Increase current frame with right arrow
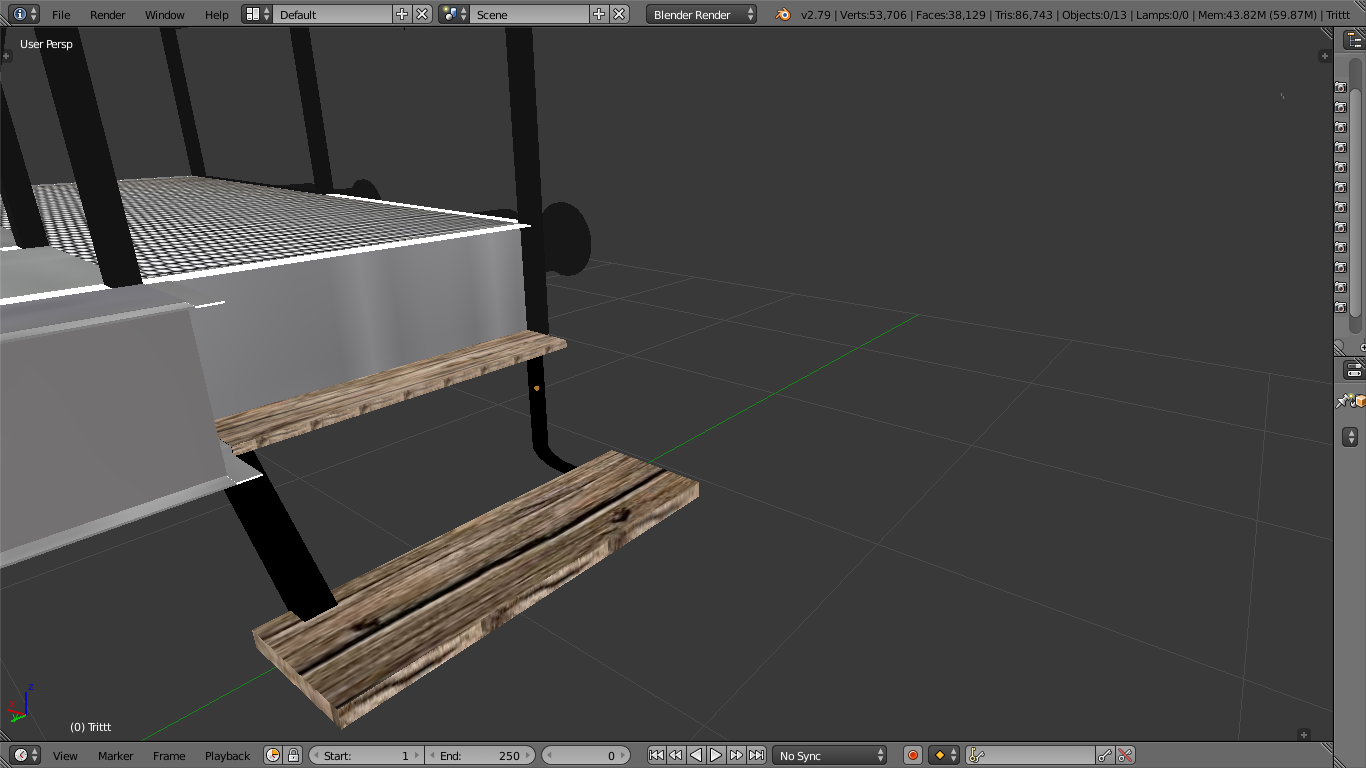This screenshot has width=1366, height=768. 625,755
